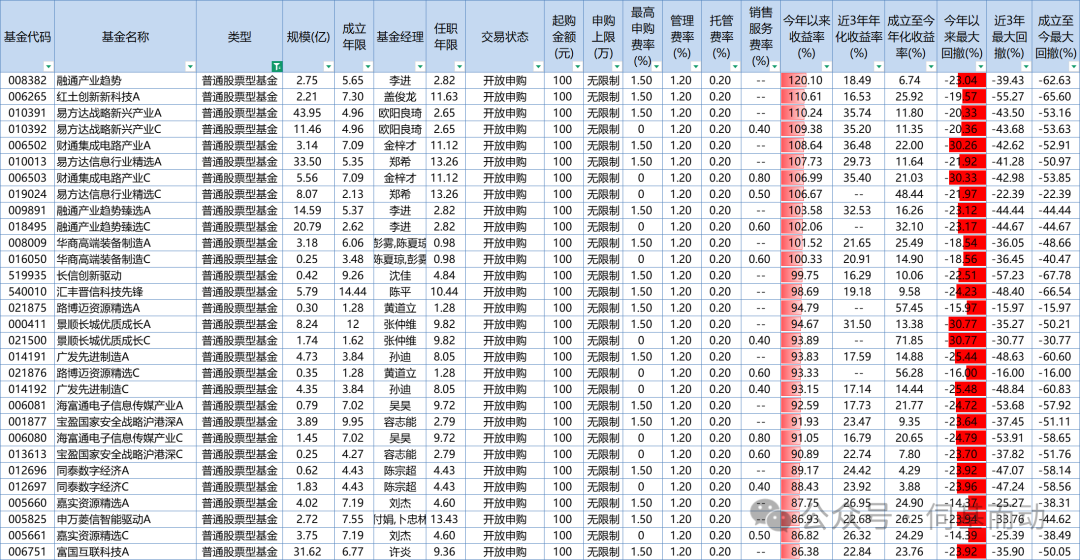Select the annualized return value 57.45
Screen dimensions: 1080x560
(x=910, y=308)
